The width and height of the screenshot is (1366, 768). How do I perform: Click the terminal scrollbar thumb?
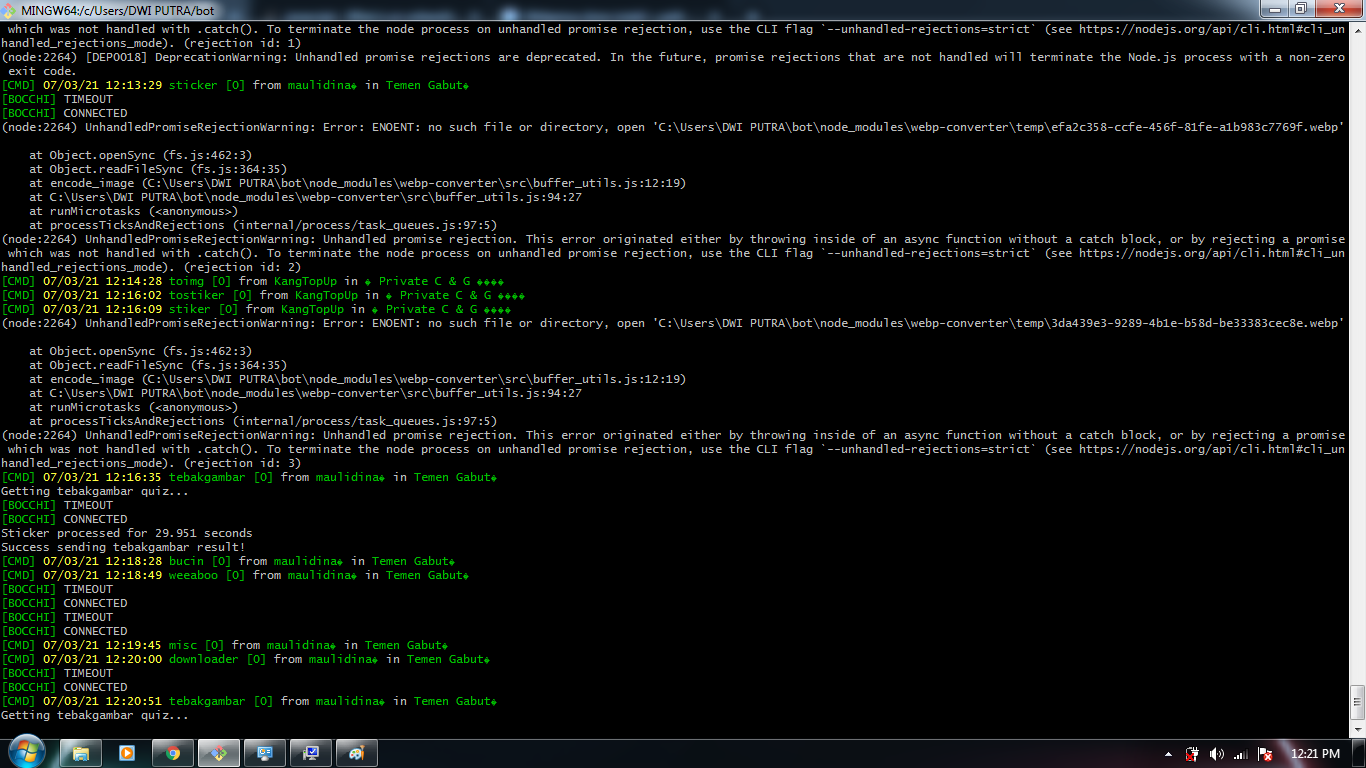[x=1357, y=701]
